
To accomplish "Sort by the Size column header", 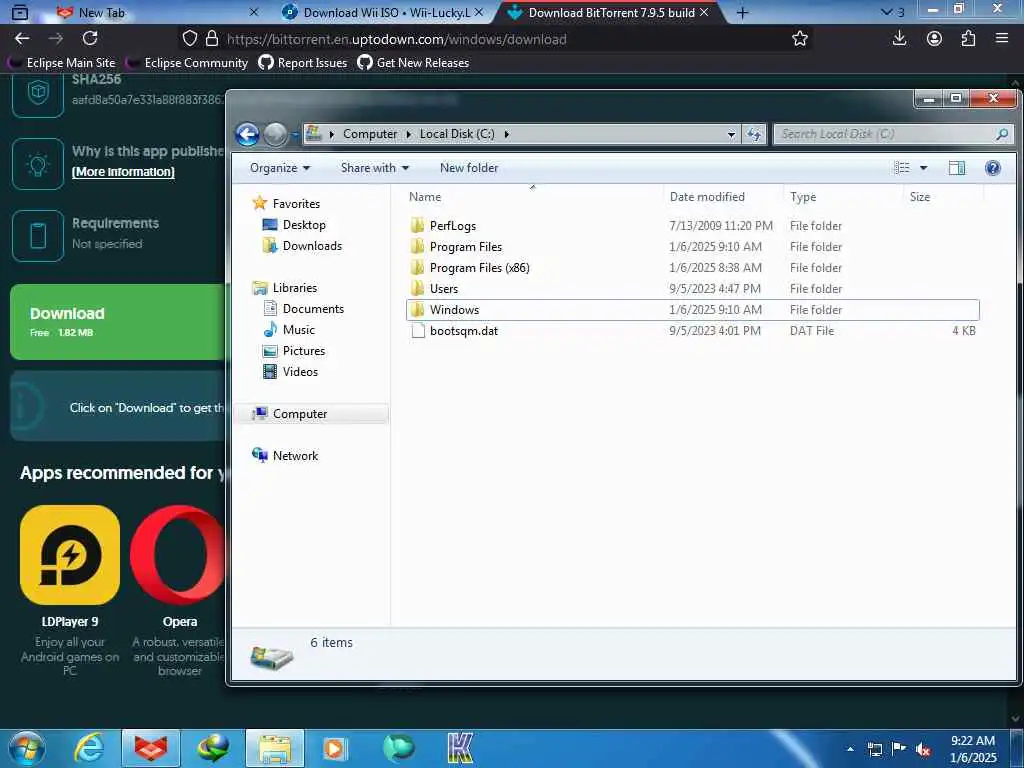I will coord(920,197).
